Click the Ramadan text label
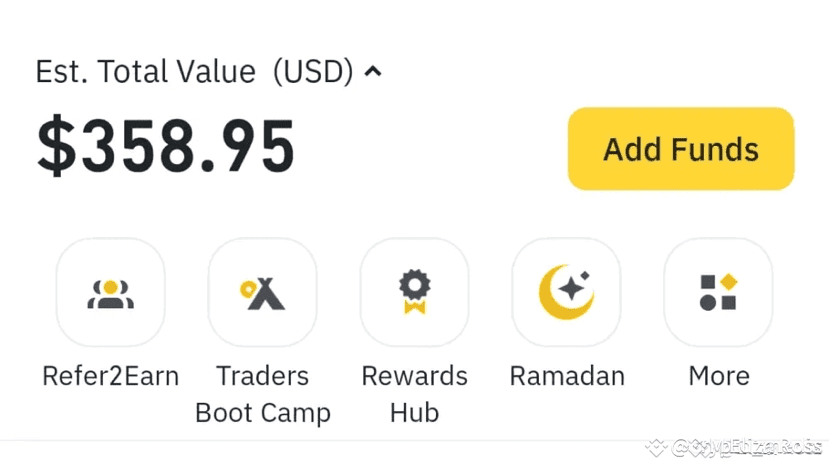Image resolution: width=829 pixels, height=465 pixels. click(x=566, y=376)
